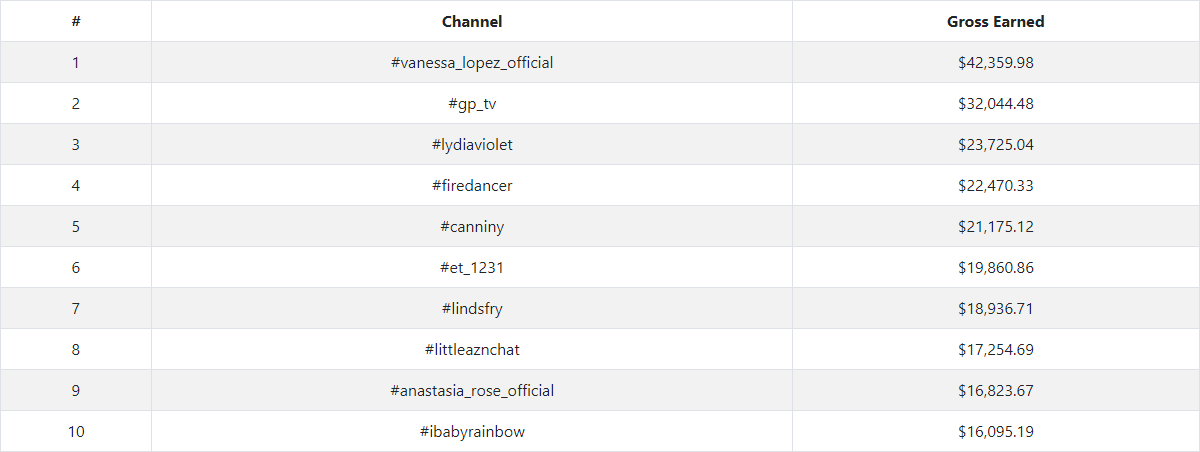Click the # rank column header
1200x452 pixels.
[76, 22]
